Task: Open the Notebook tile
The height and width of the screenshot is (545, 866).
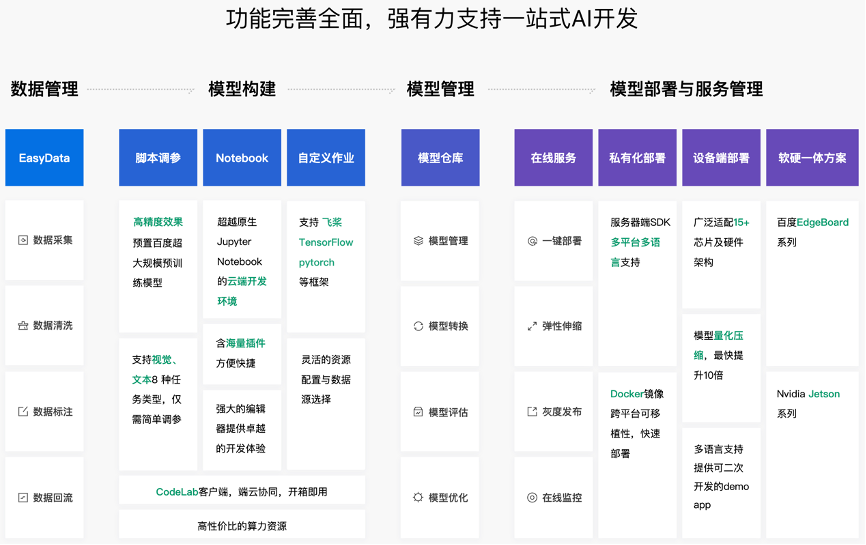Action: (242, 157)
